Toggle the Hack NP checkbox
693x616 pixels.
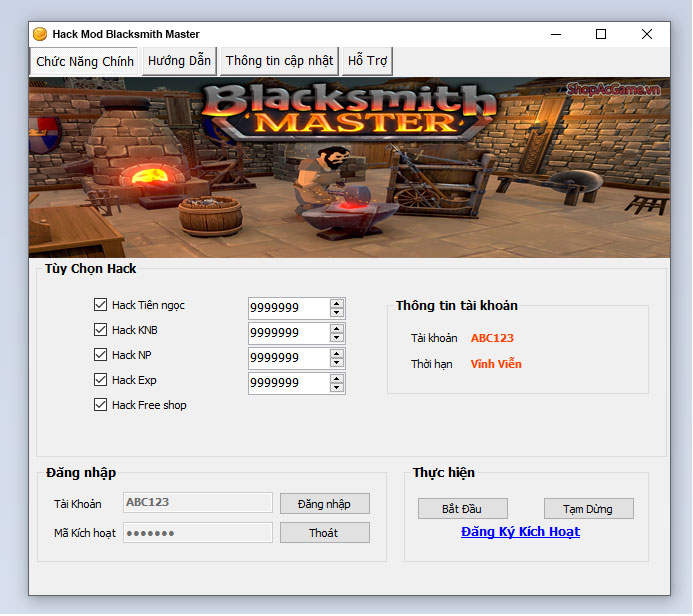point(100,355)
